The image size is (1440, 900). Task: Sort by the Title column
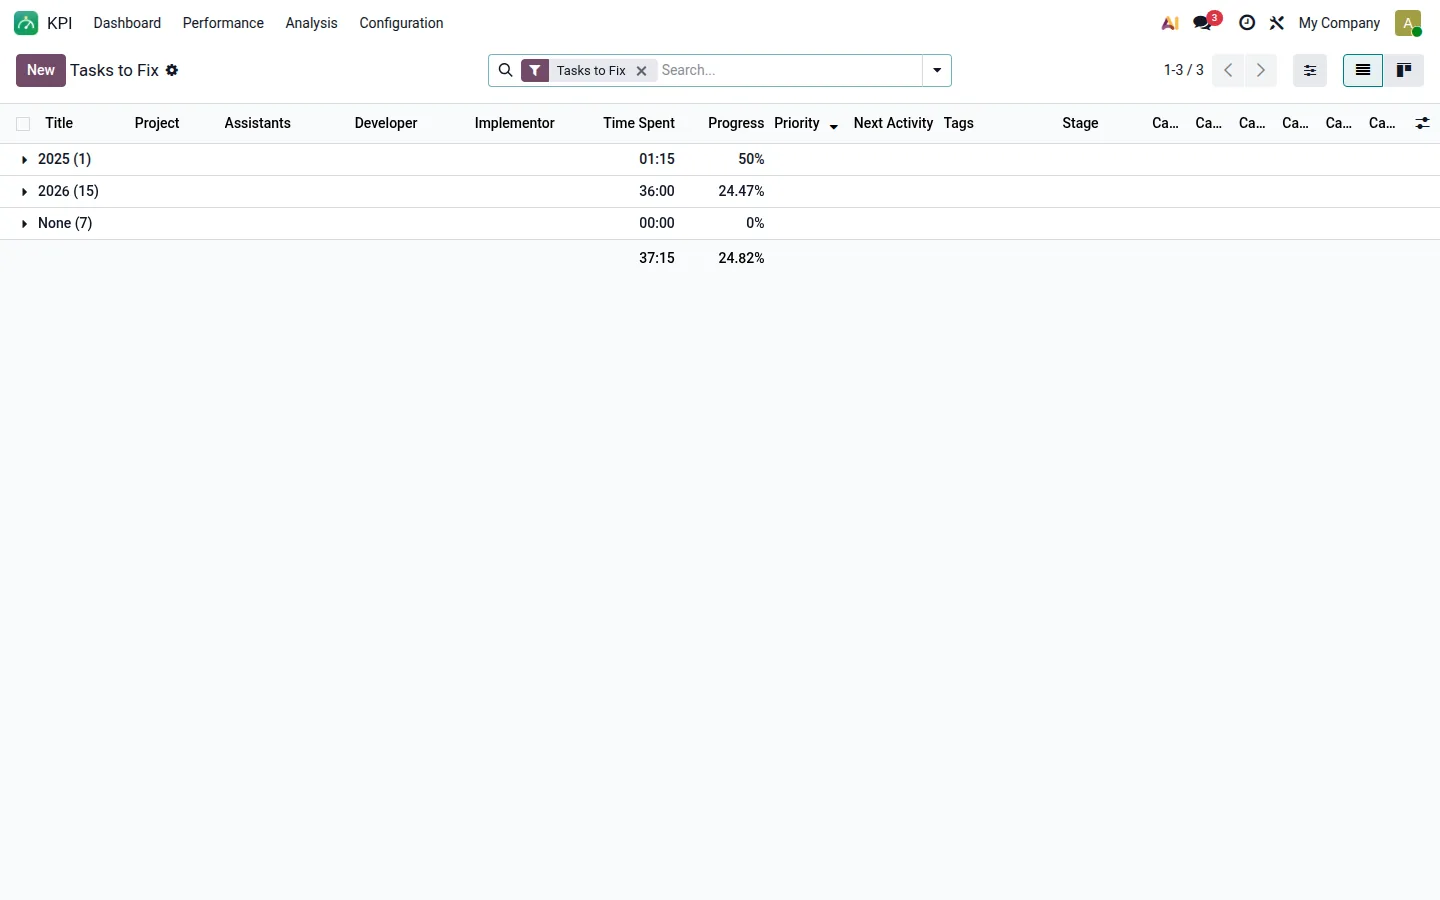point(59,123)
